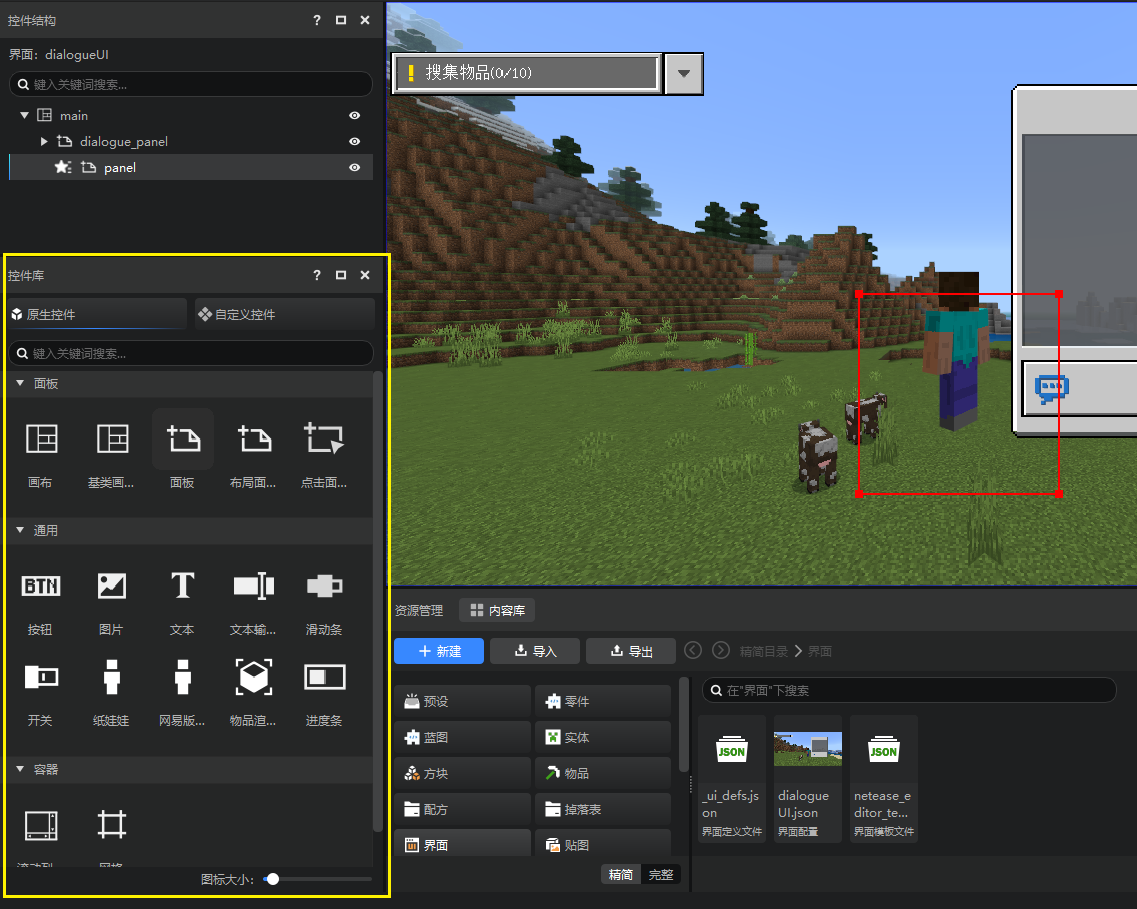Viewport: 1137px width, 909px height.
Task: Hide the dialogue_panel node with eye icon
Action: 354,142
